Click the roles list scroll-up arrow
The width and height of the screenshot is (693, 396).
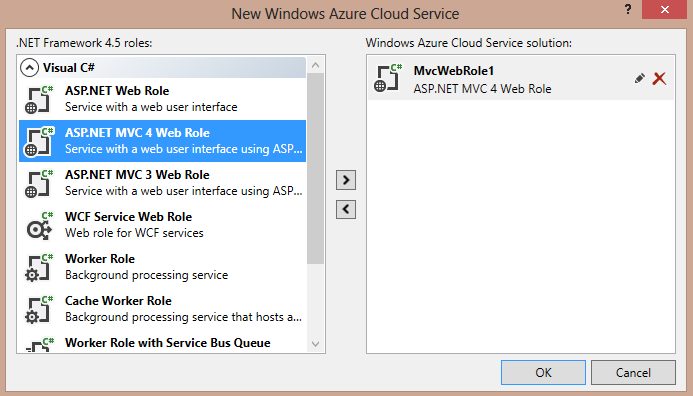(x=315, y=65)
